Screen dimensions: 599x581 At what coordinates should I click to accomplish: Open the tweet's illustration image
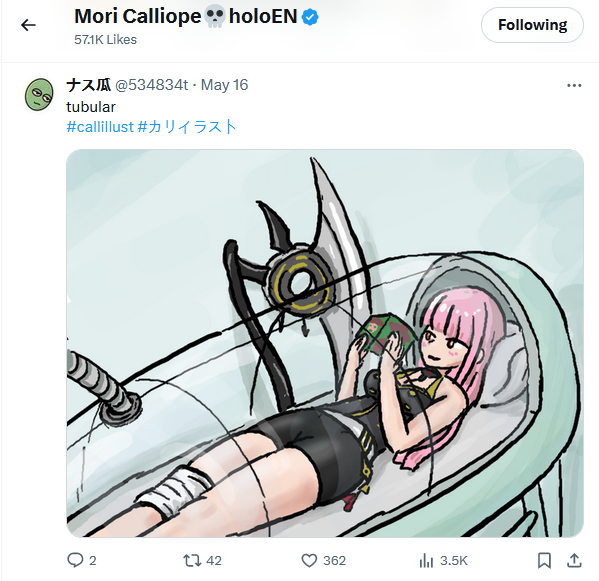[x=325, y=343]
